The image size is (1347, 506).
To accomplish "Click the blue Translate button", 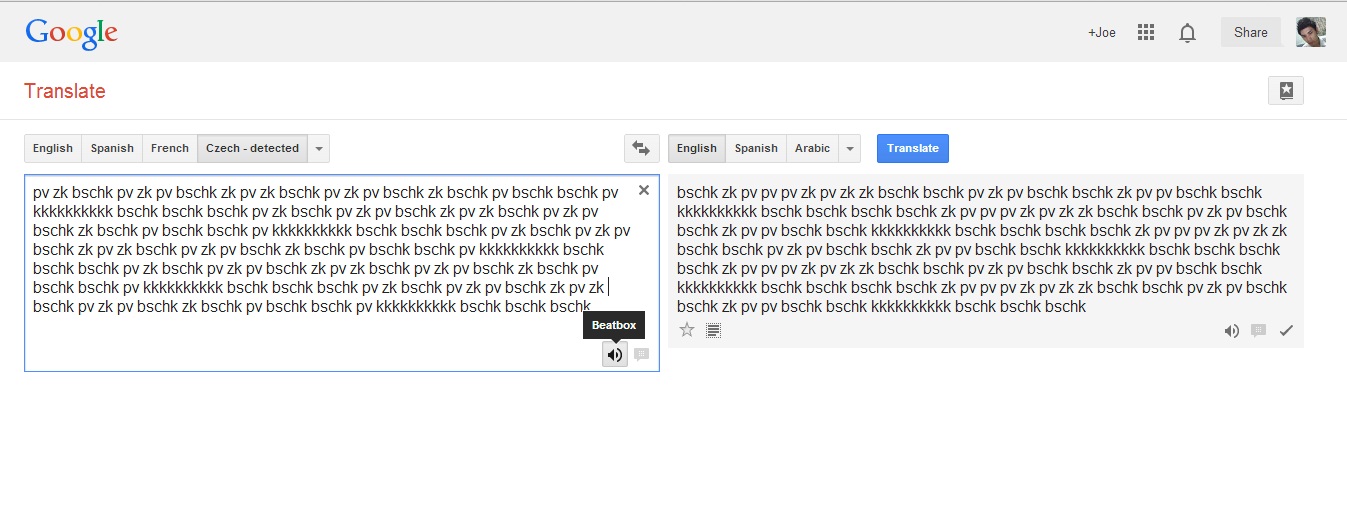I will point(913,148).
